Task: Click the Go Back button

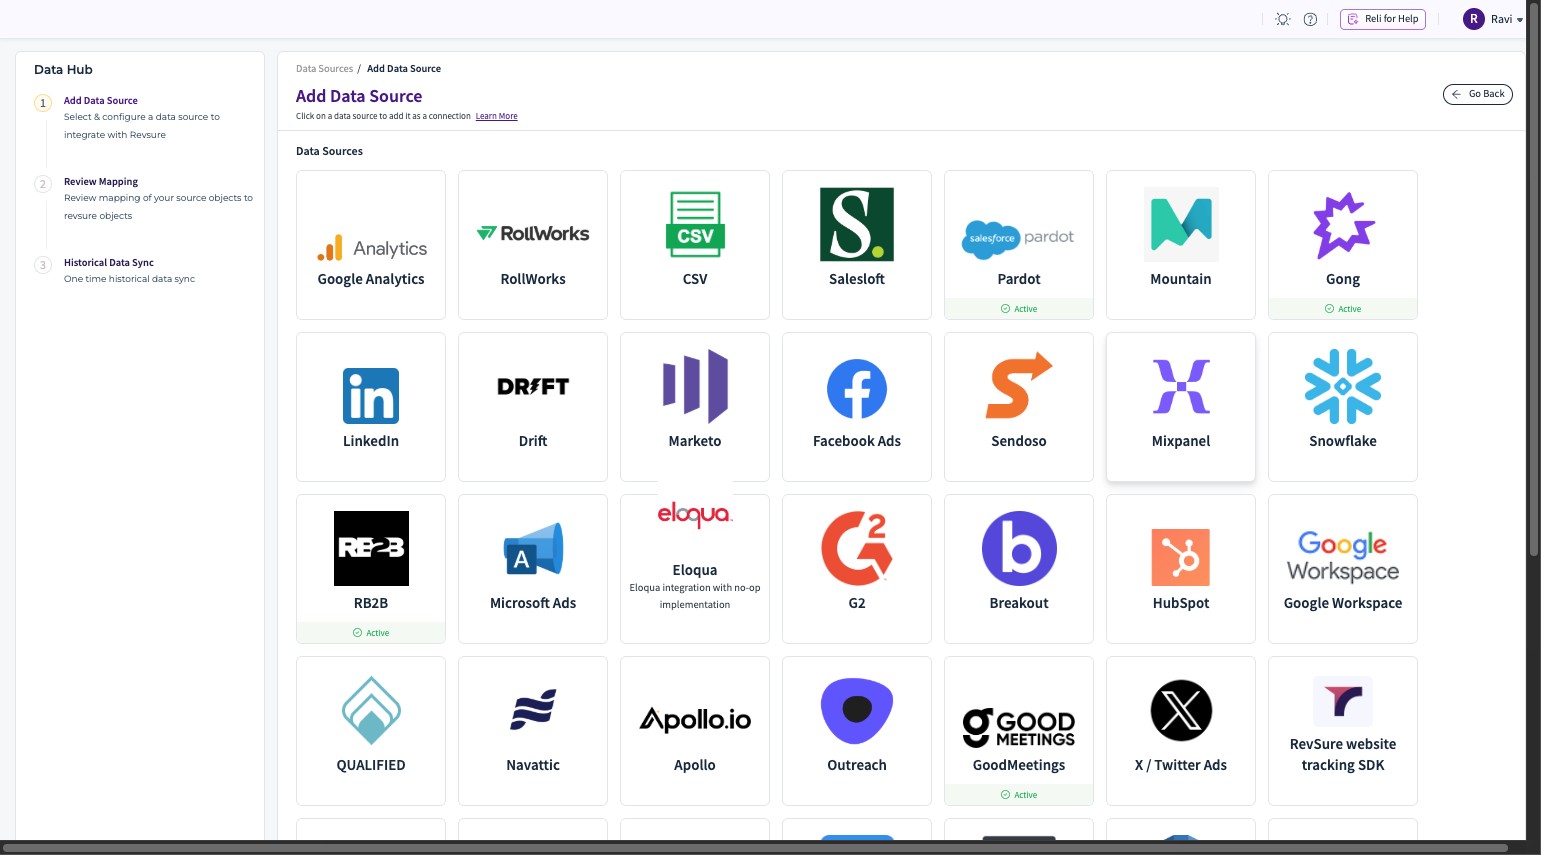Action: 1478,94
